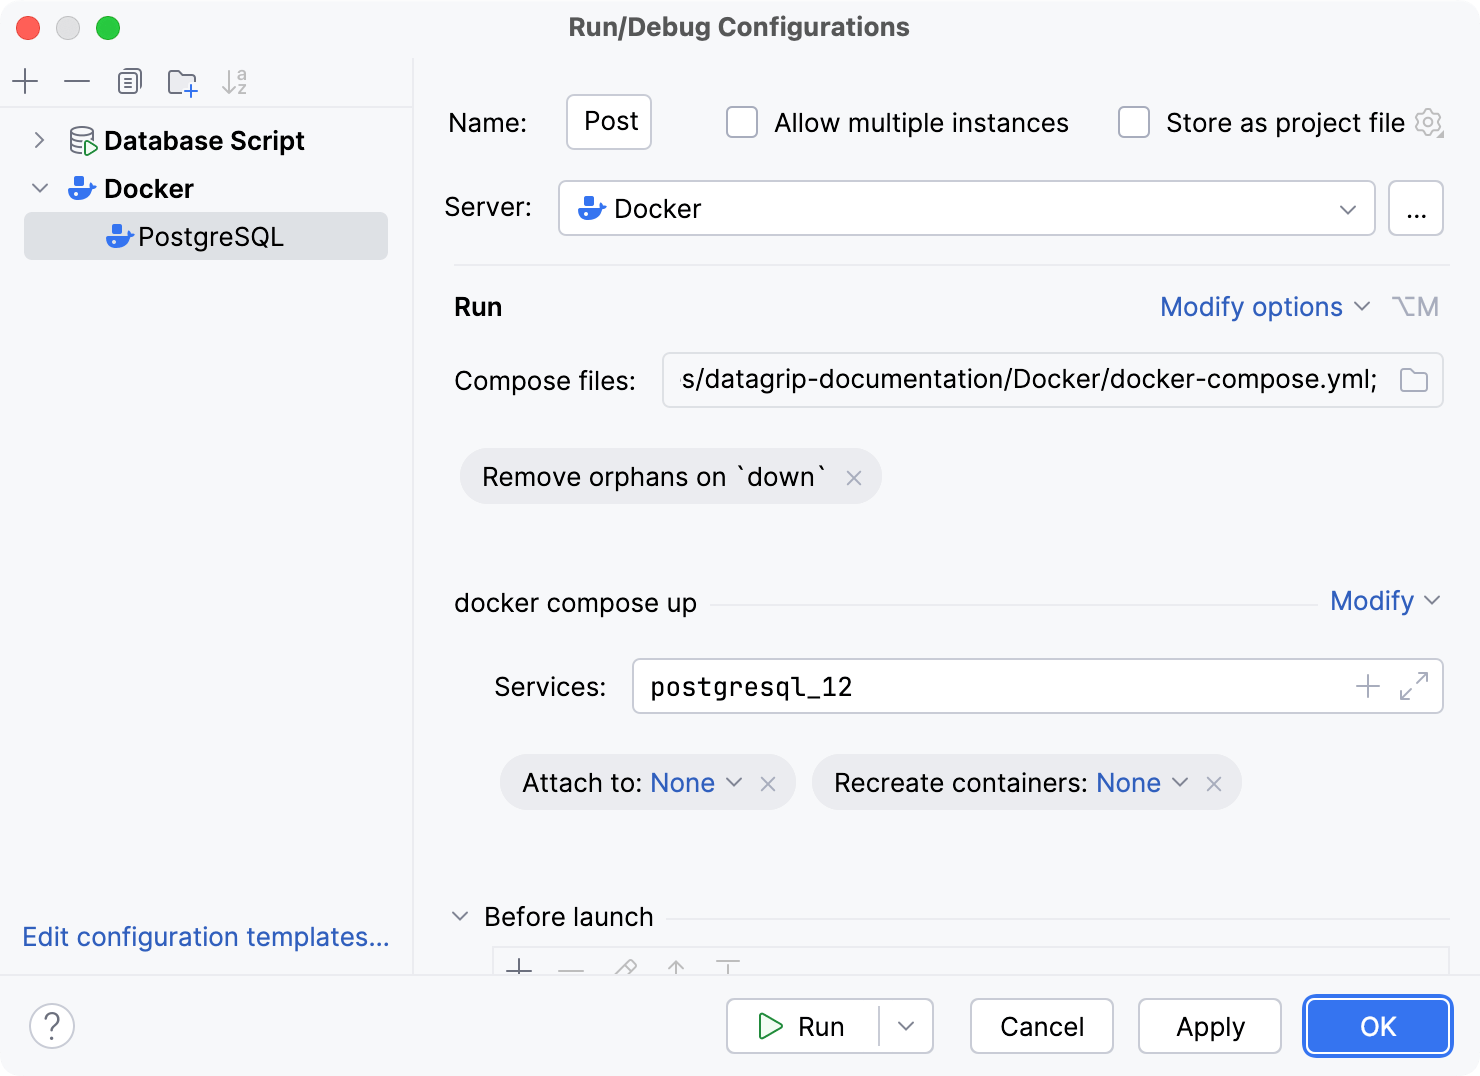The image size is (1480, 1076).
Task: Expand the Database Script node
Action: coord(39,140)
